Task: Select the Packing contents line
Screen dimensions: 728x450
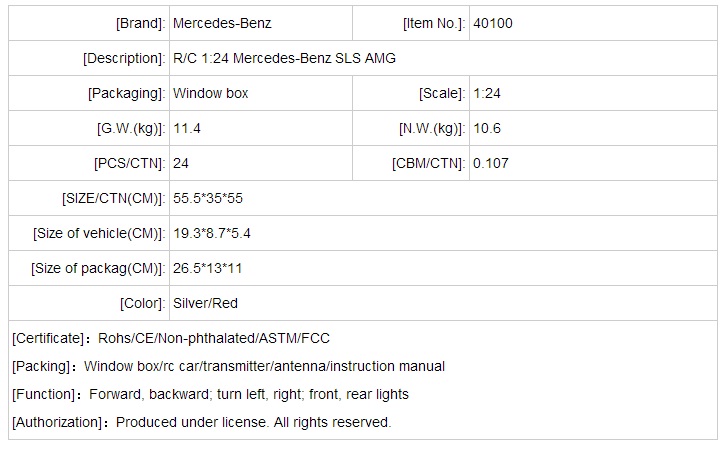Action: click(x=229, y=366)
